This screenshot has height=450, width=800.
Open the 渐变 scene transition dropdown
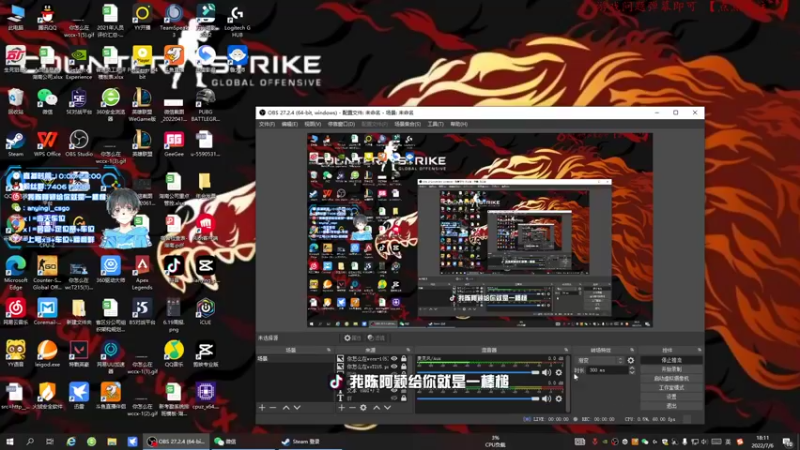click(599, 360)
